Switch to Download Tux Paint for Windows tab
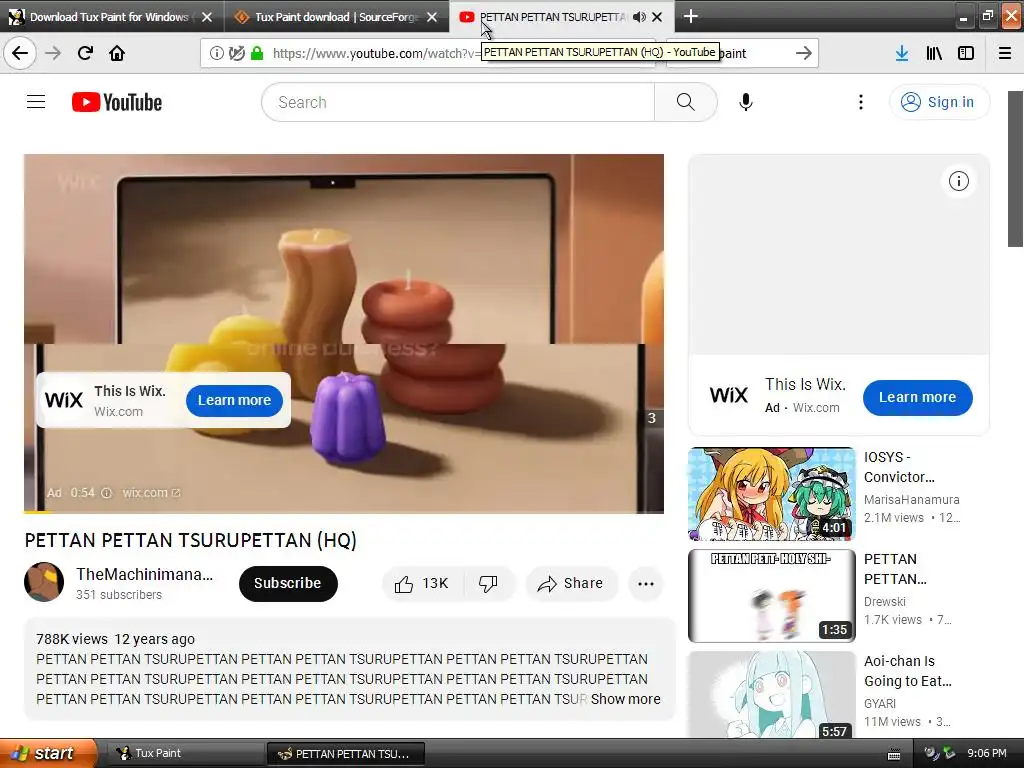Image resolution: width=1024 pixels, height=768 pixels. 109,17
